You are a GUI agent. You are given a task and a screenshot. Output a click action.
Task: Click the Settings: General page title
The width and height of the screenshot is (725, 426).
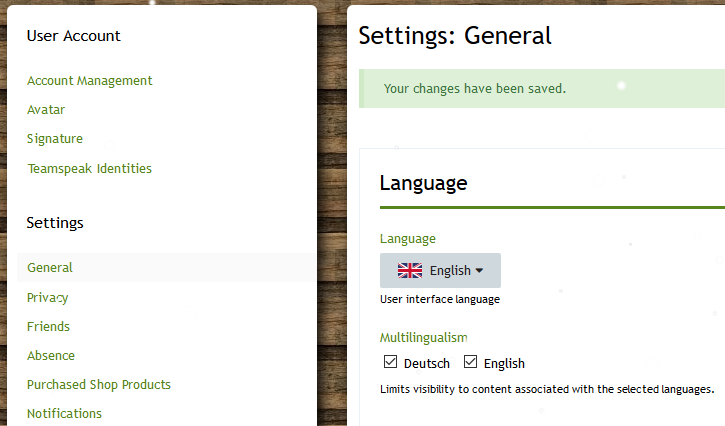[455, 36]
